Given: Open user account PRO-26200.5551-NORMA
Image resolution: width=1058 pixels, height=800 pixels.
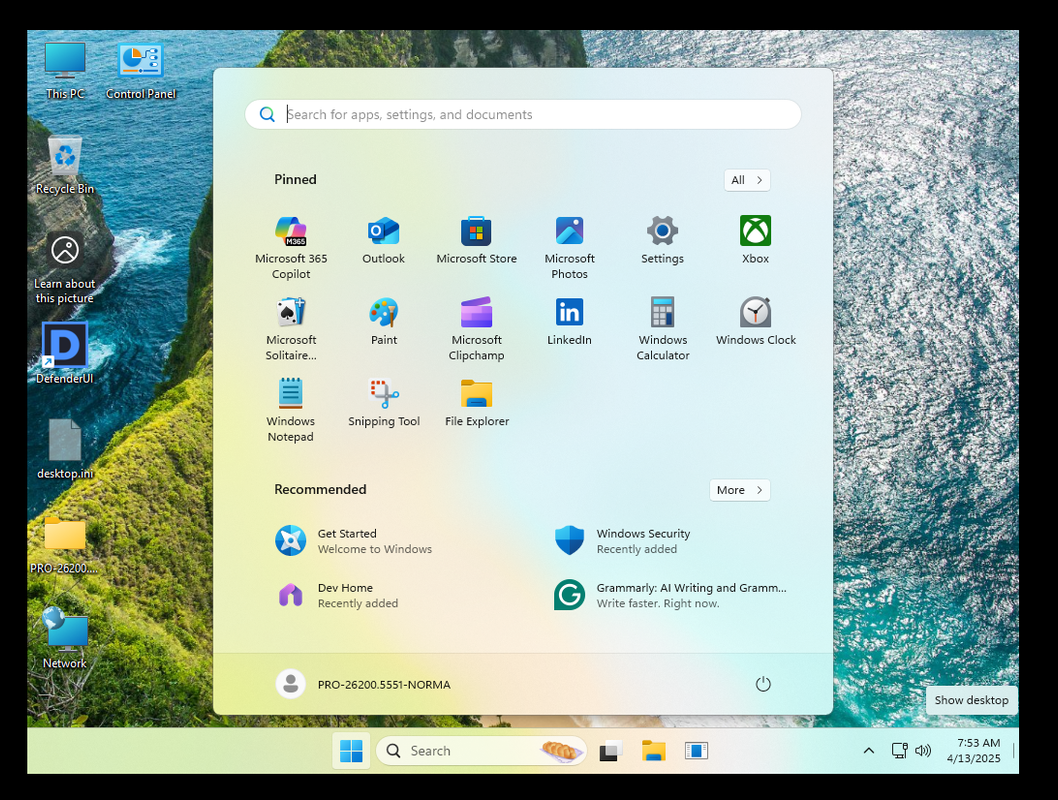Looking at the screenshot, I should (363, 684).
